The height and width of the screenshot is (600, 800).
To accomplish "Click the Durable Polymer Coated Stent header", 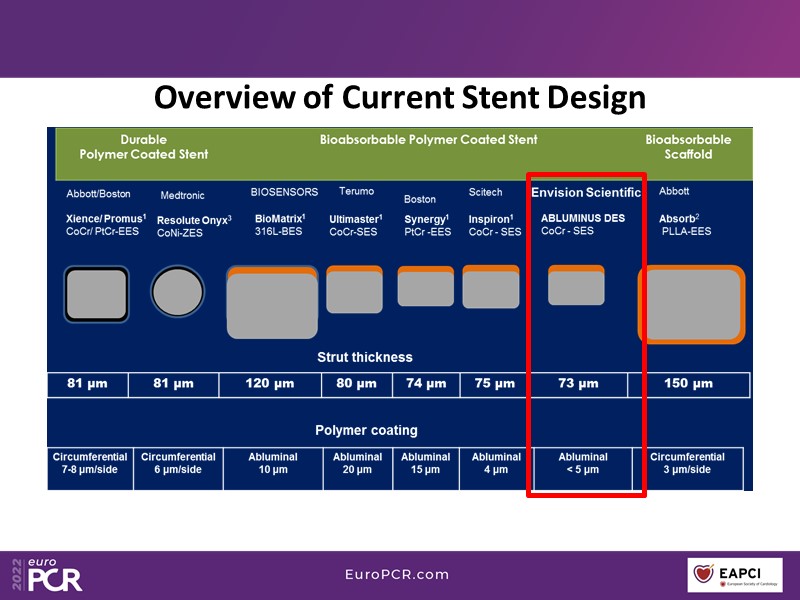I will [144, 147].
